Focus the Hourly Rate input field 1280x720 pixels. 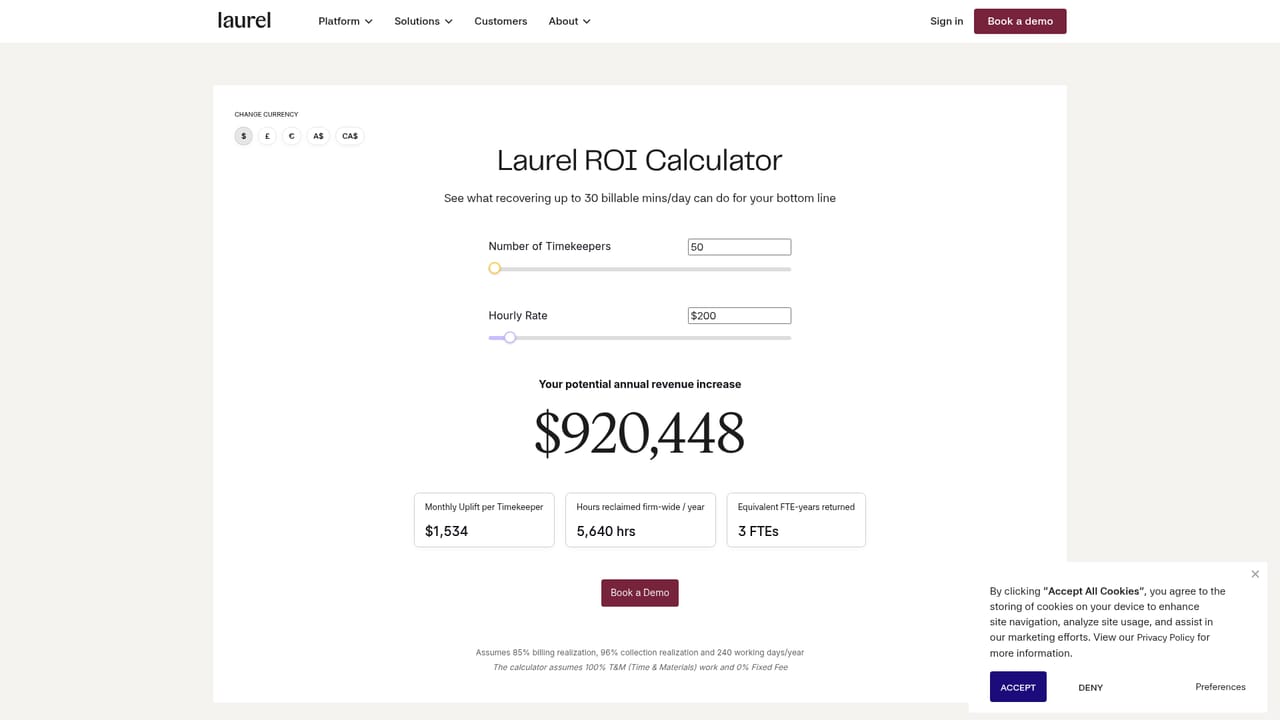pyautogui.click(x=739, y=316)
